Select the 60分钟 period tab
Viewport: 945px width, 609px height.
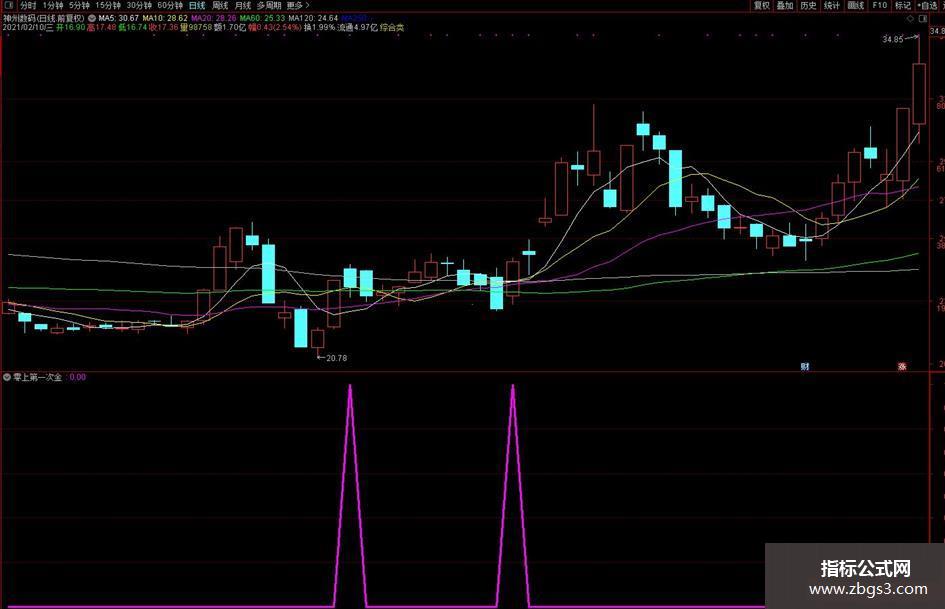point(170,5)
